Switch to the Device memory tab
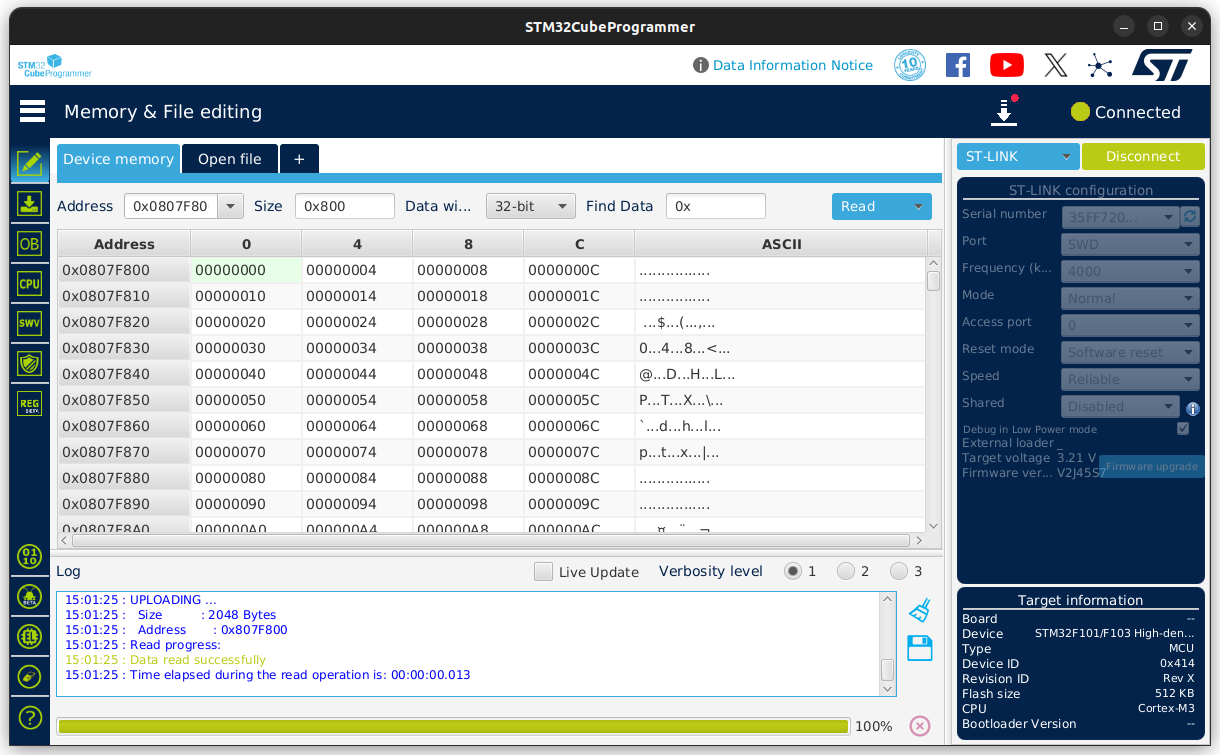 point(118,159)
